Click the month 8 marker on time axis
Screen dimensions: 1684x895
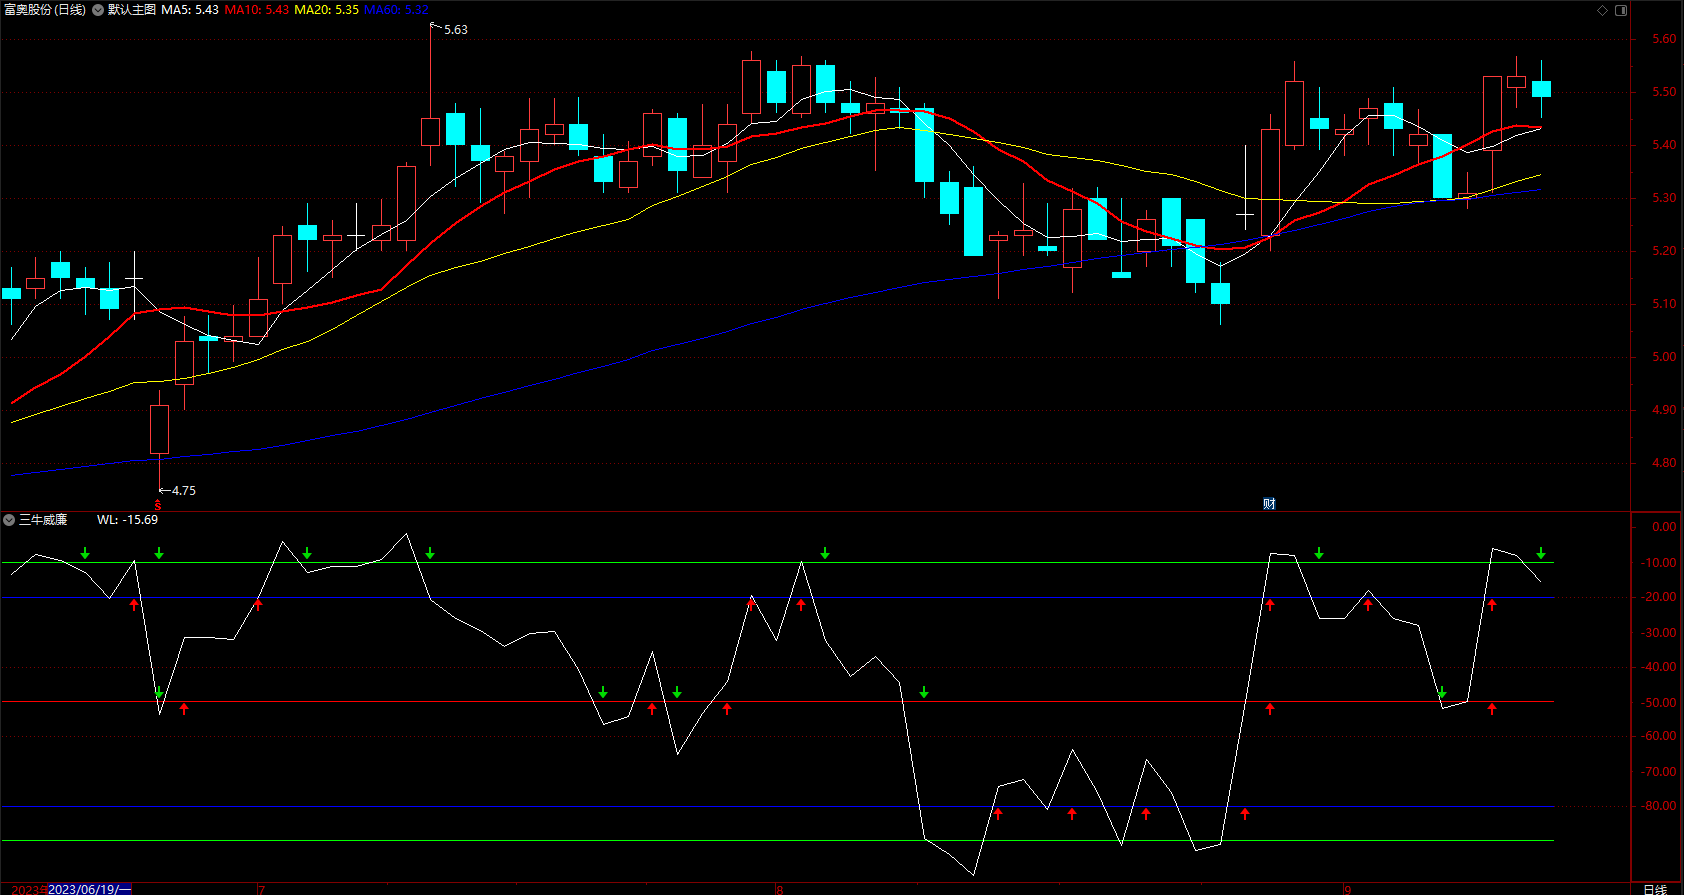coord(780,889)
